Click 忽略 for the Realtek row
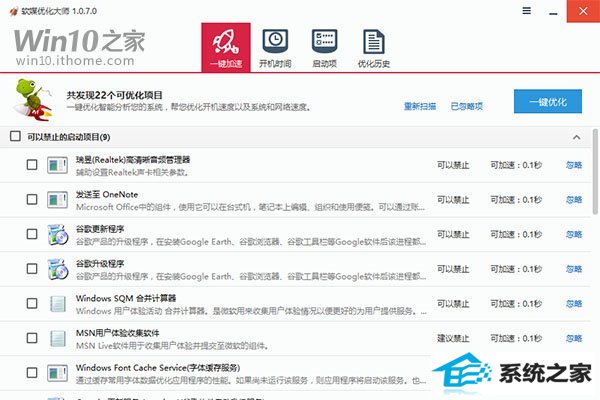The height and width of the screenshot is (400, 600). (574, 165)
